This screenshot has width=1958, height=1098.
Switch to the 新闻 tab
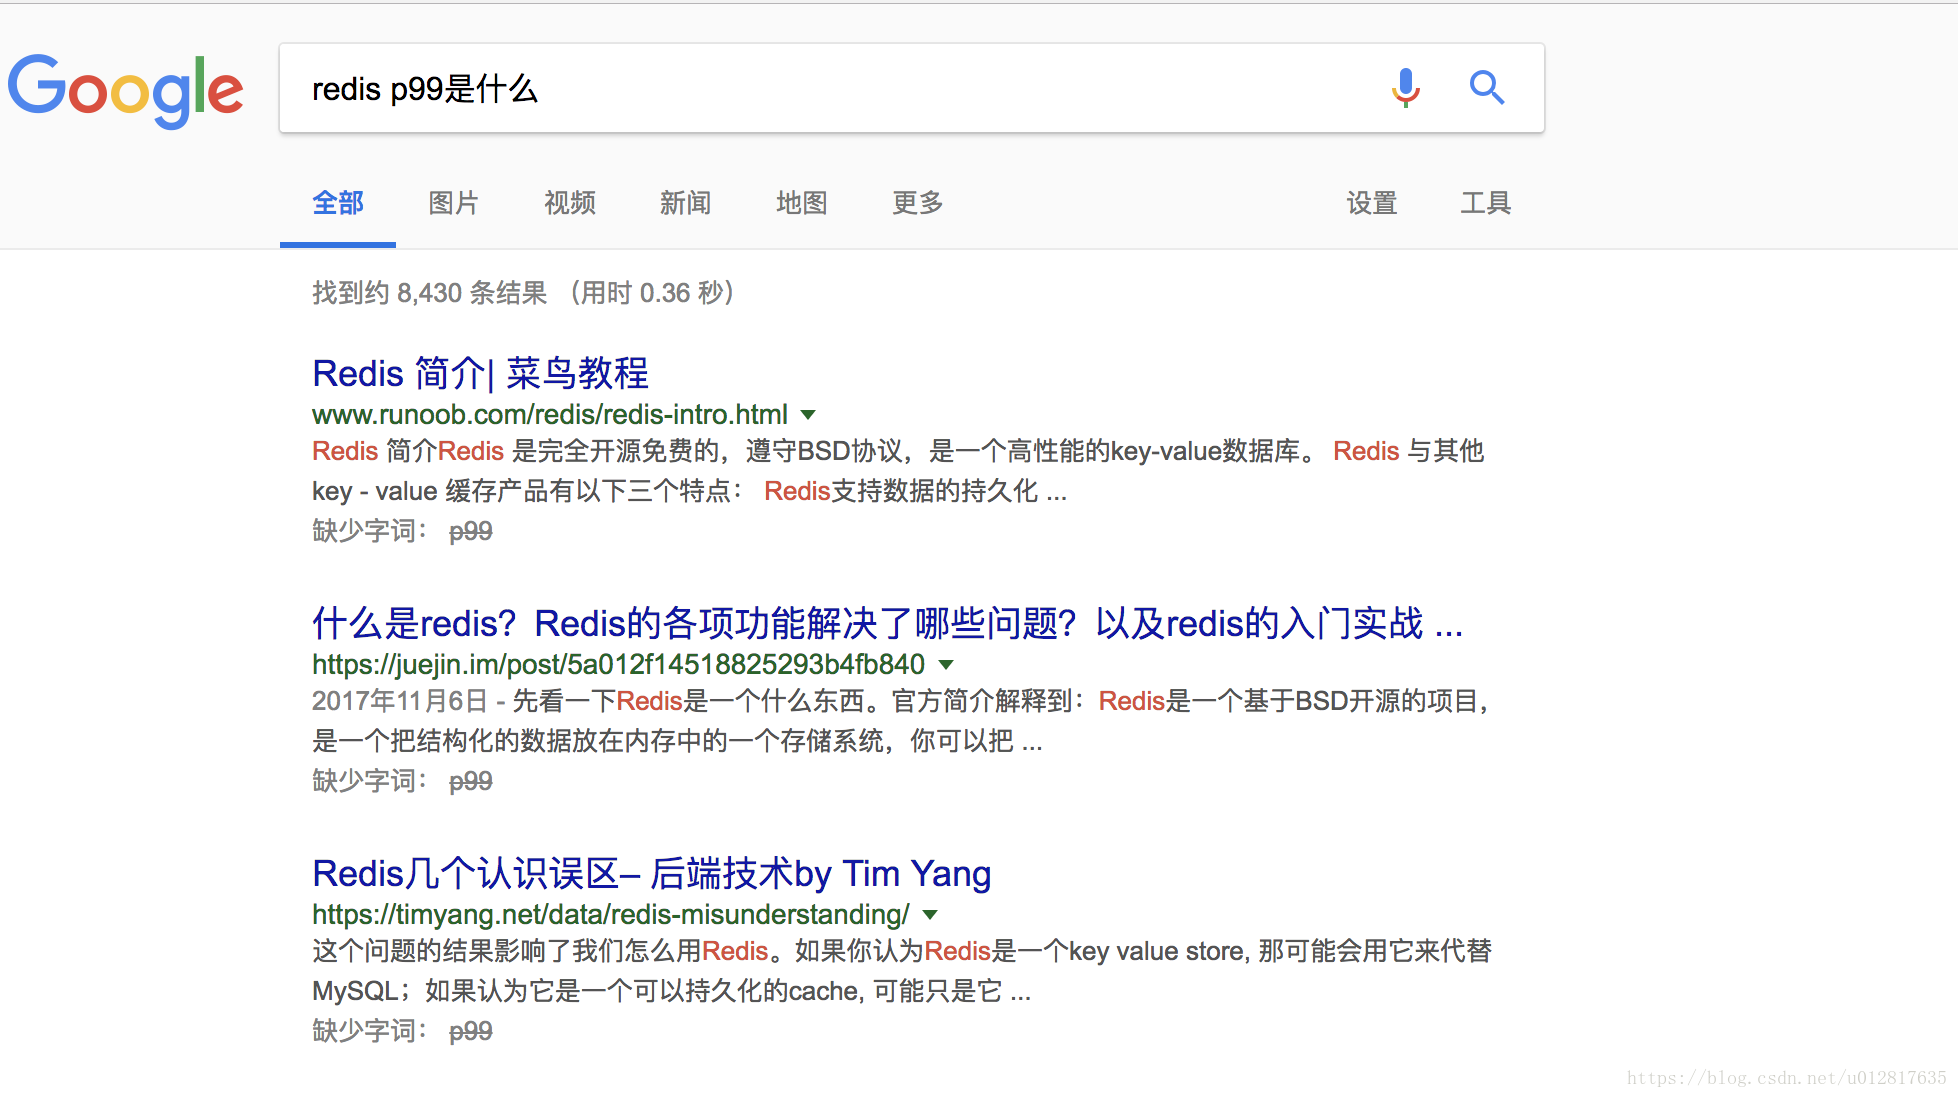(x=685, y=203)
